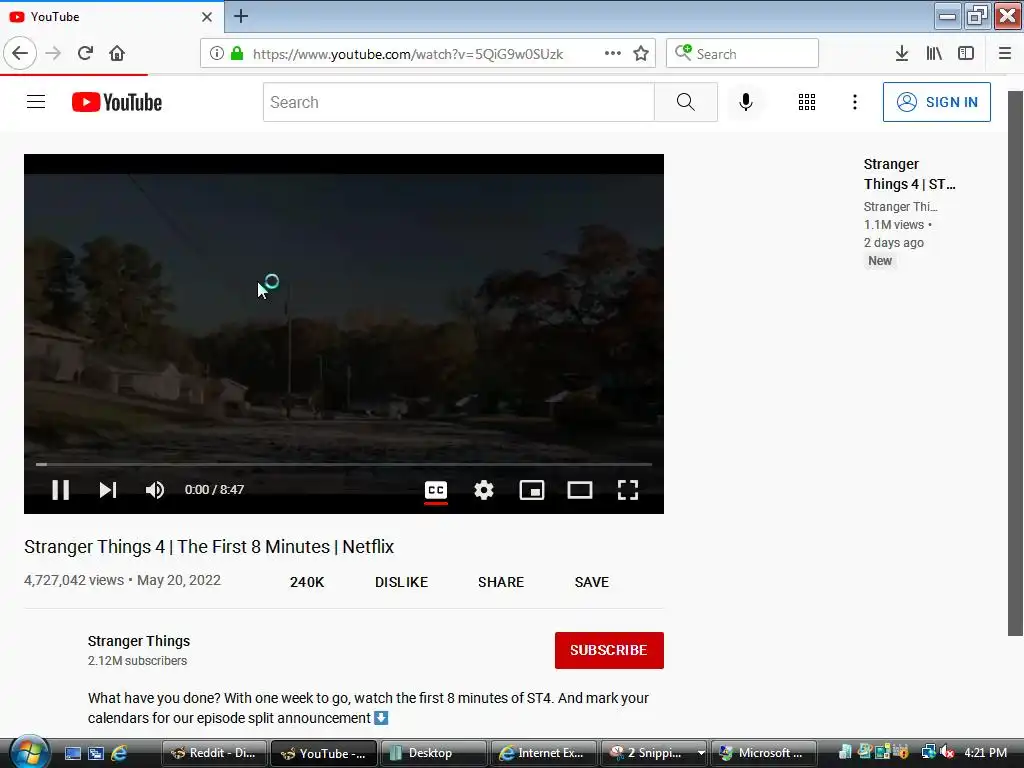The width and height of the screenshot is (1024, 768).
Task: Click the video title Stranger Things 4 text
Action: pos(209,547)
